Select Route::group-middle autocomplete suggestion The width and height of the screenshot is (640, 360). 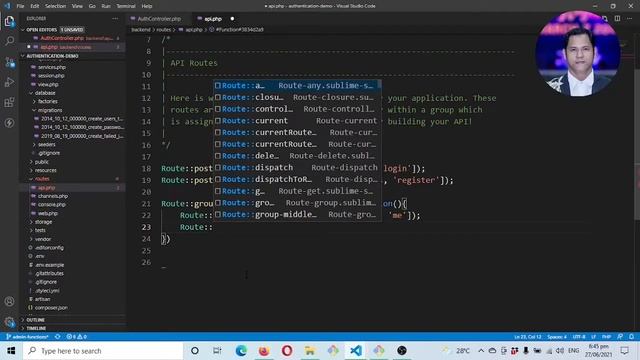point(298,215)
